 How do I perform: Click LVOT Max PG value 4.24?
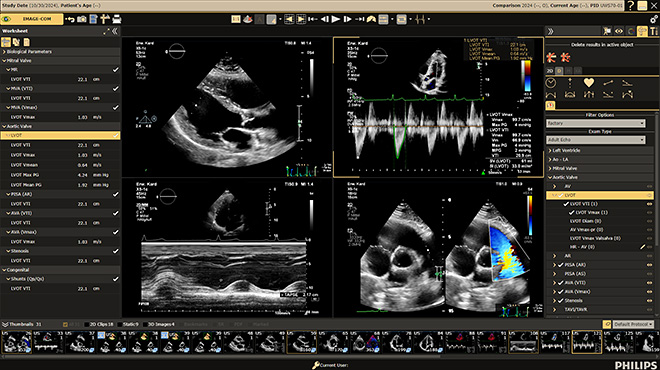82,175
